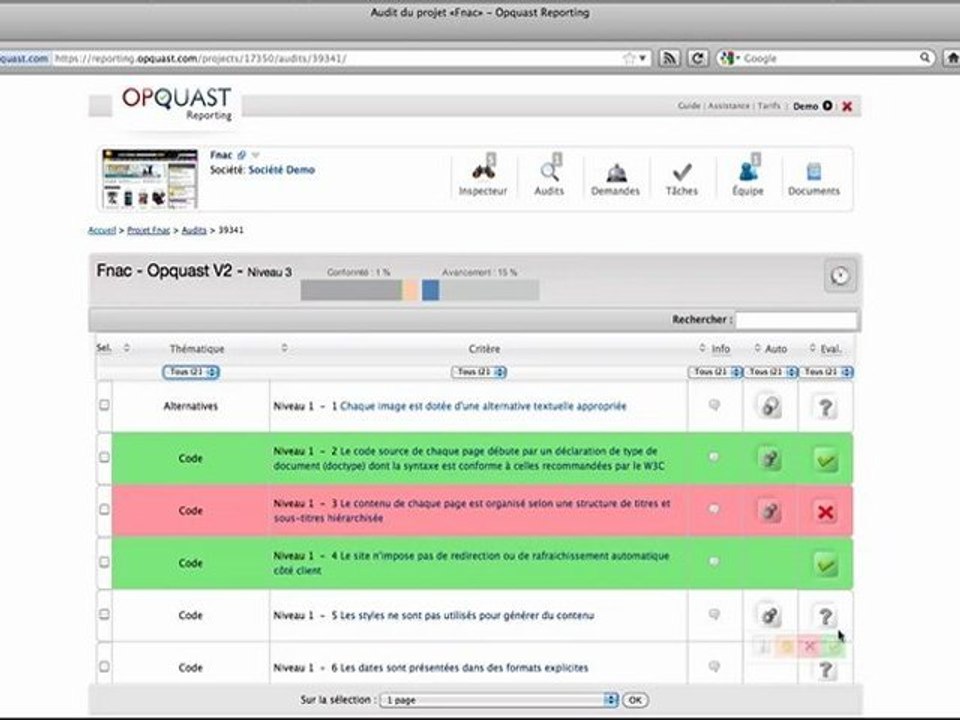The width and height of the screenshot is (960, 720).
Task: Click the green check eval for criterion 2
Action: coord(826,460)
